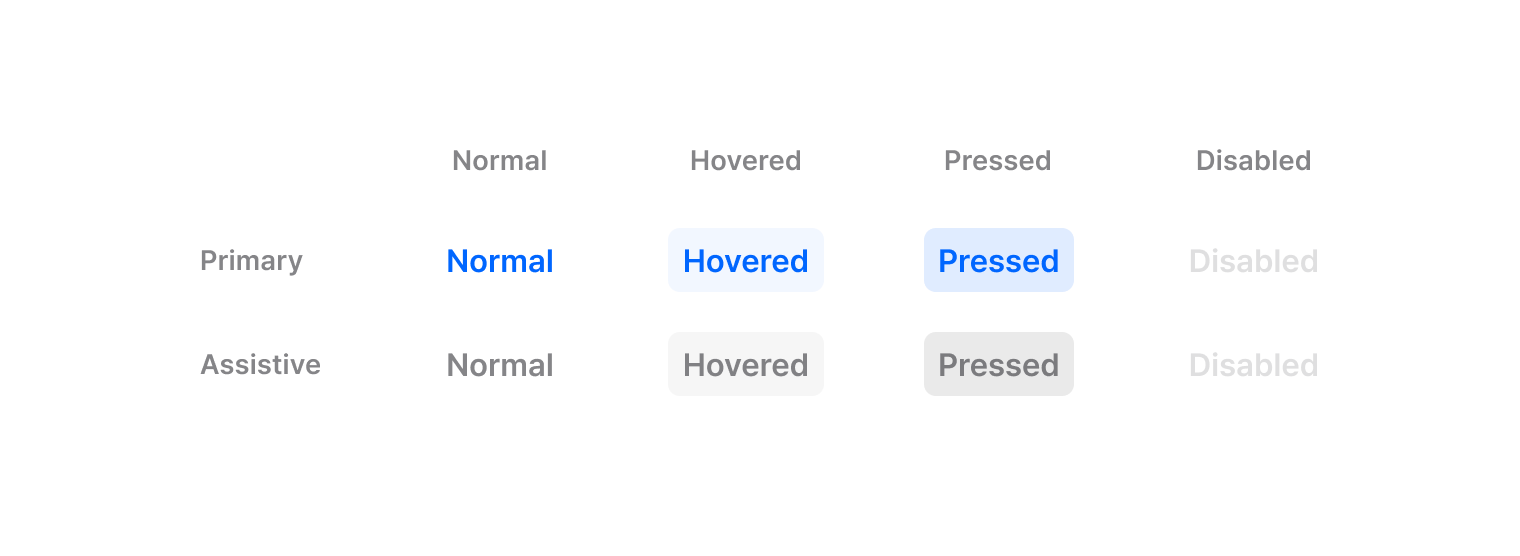Click the Assistive row label
Screen dimensions: 1520x556
pyautogui.click(x=260, y=364)
